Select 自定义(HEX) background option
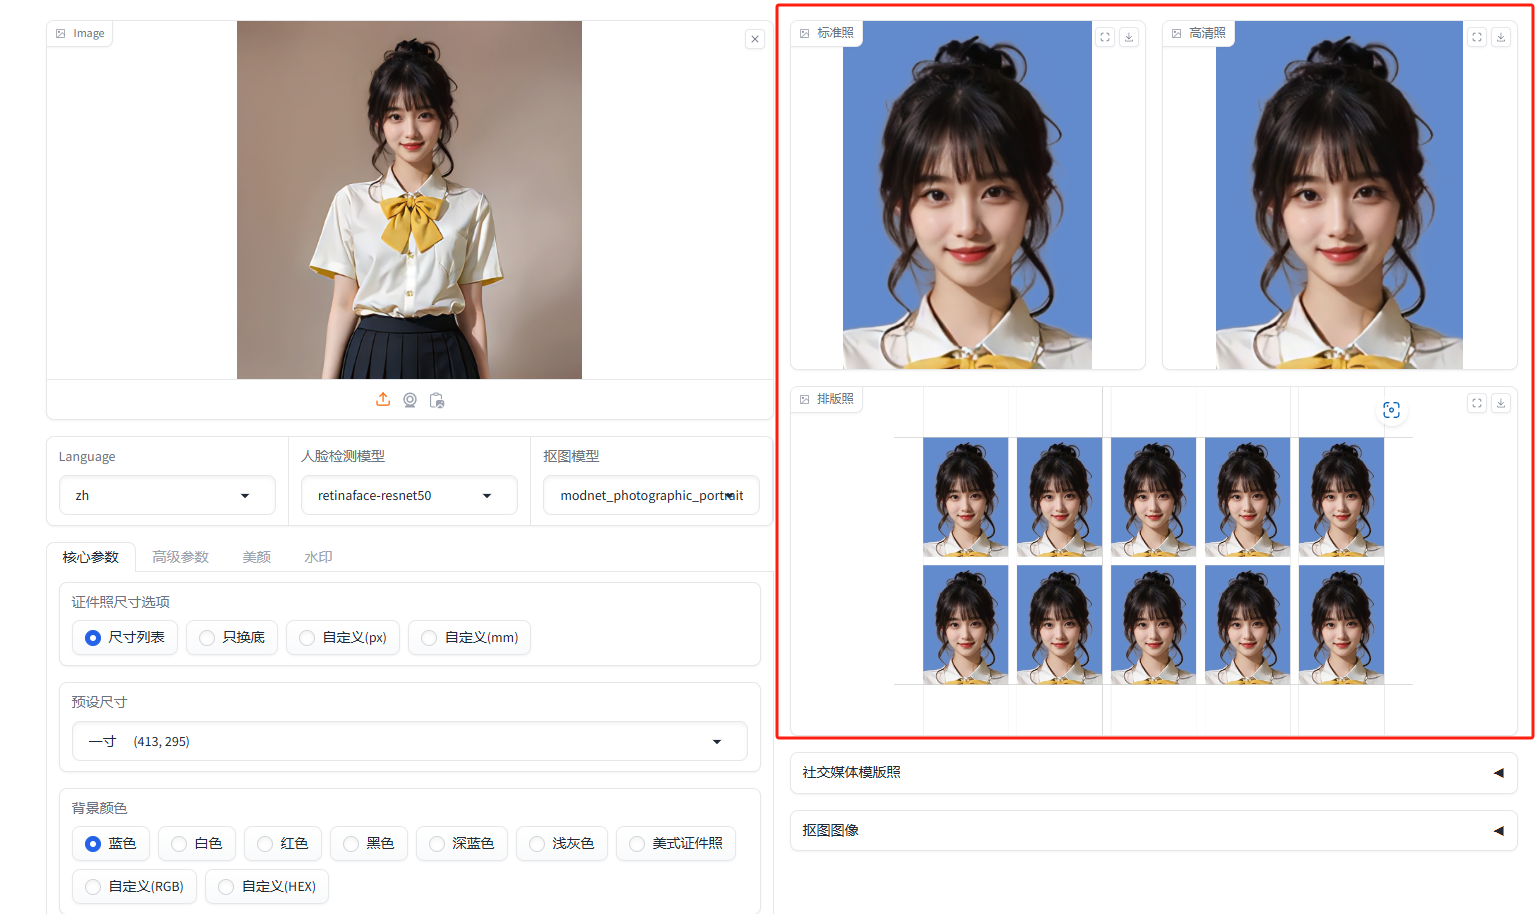This screenshot has width=1536, height=914. click(267, 886)
